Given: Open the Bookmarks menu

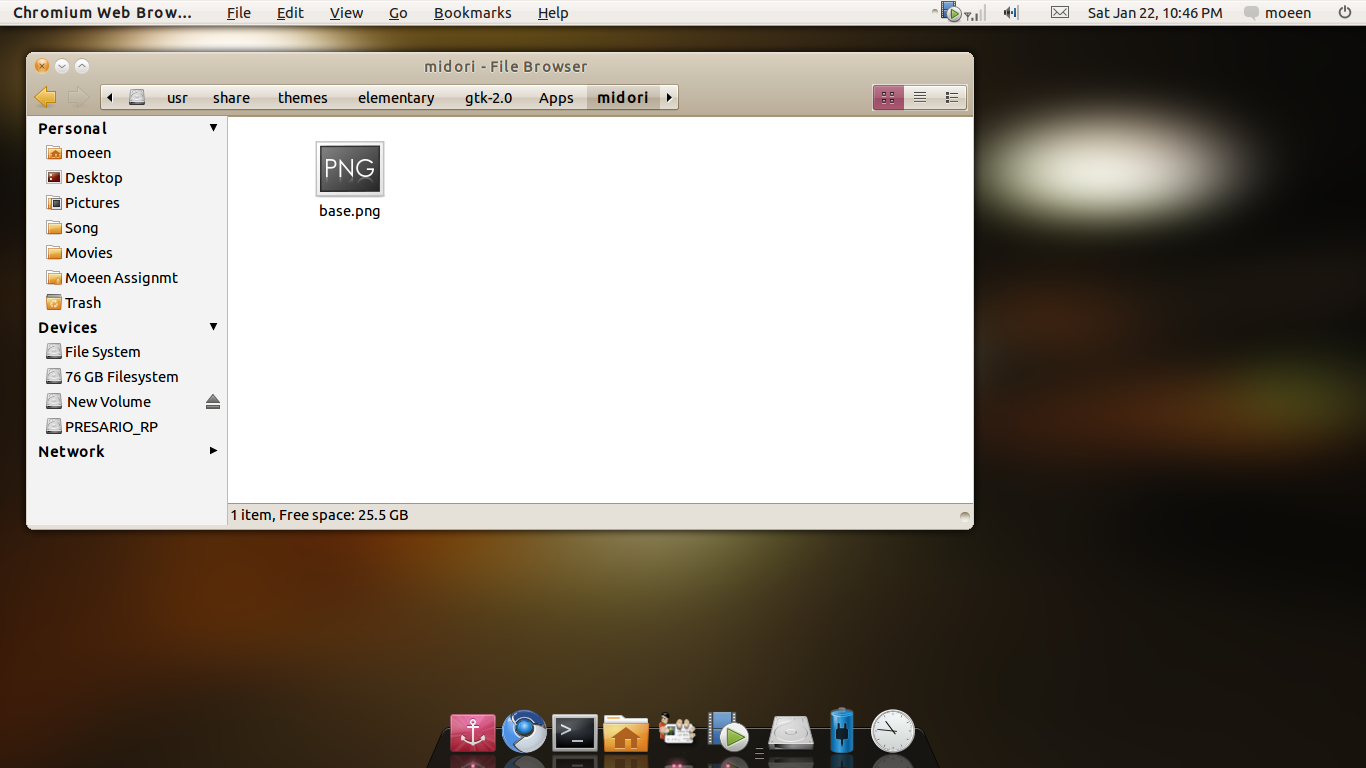Looking at the screenshot, I should point(473,13).
